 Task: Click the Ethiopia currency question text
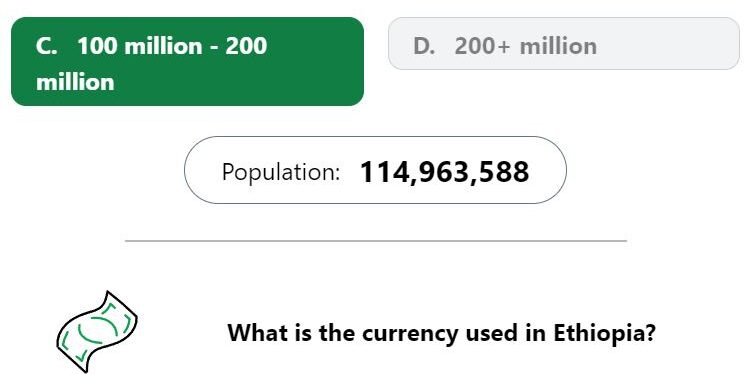point(441,333)
